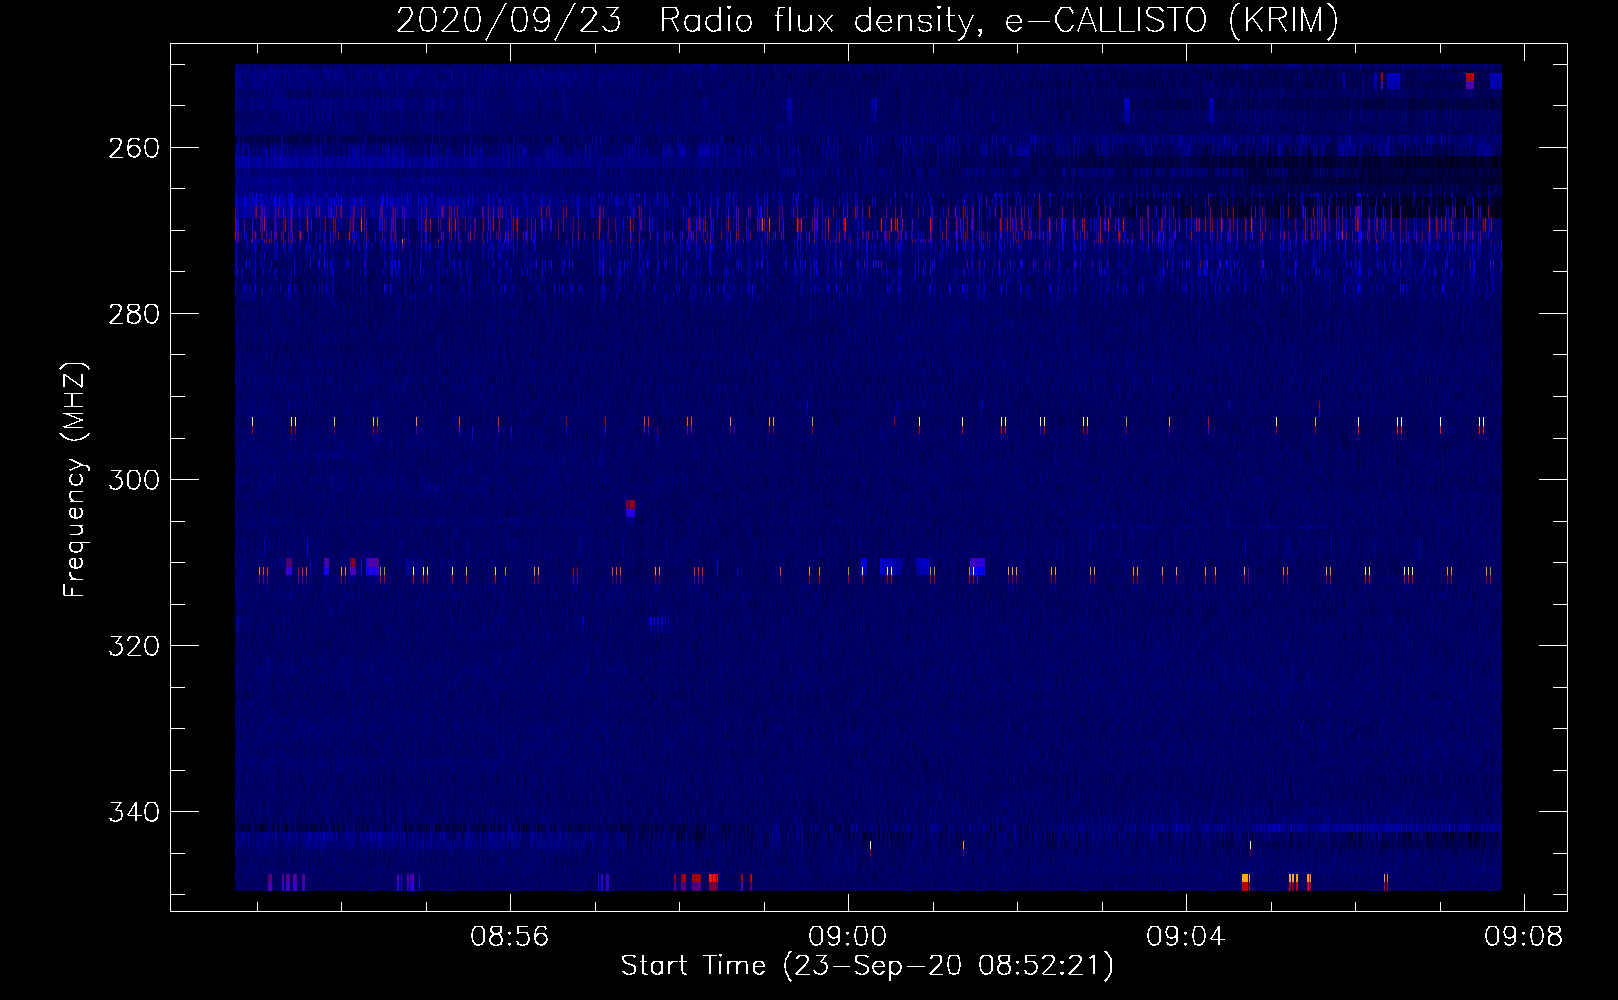Click the 320 frequency tick label

coord(133,646)
